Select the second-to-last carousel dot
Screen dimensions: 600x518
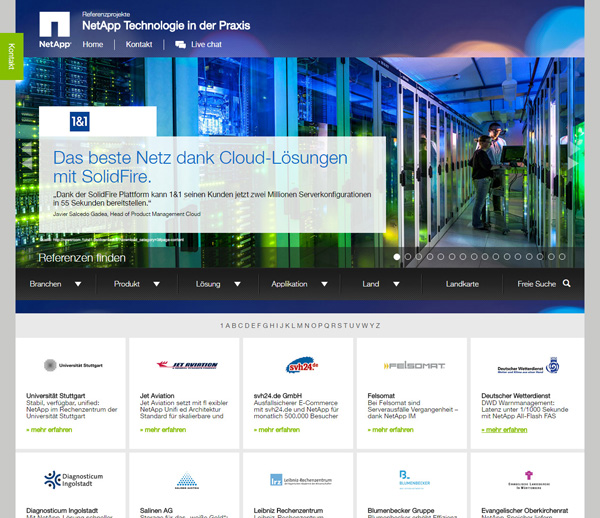coord(551,257)
